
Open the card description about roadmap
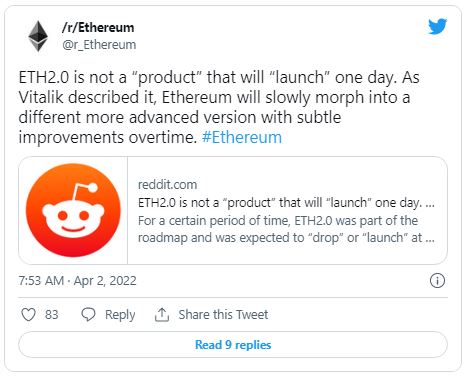click(x=286, y=229)
